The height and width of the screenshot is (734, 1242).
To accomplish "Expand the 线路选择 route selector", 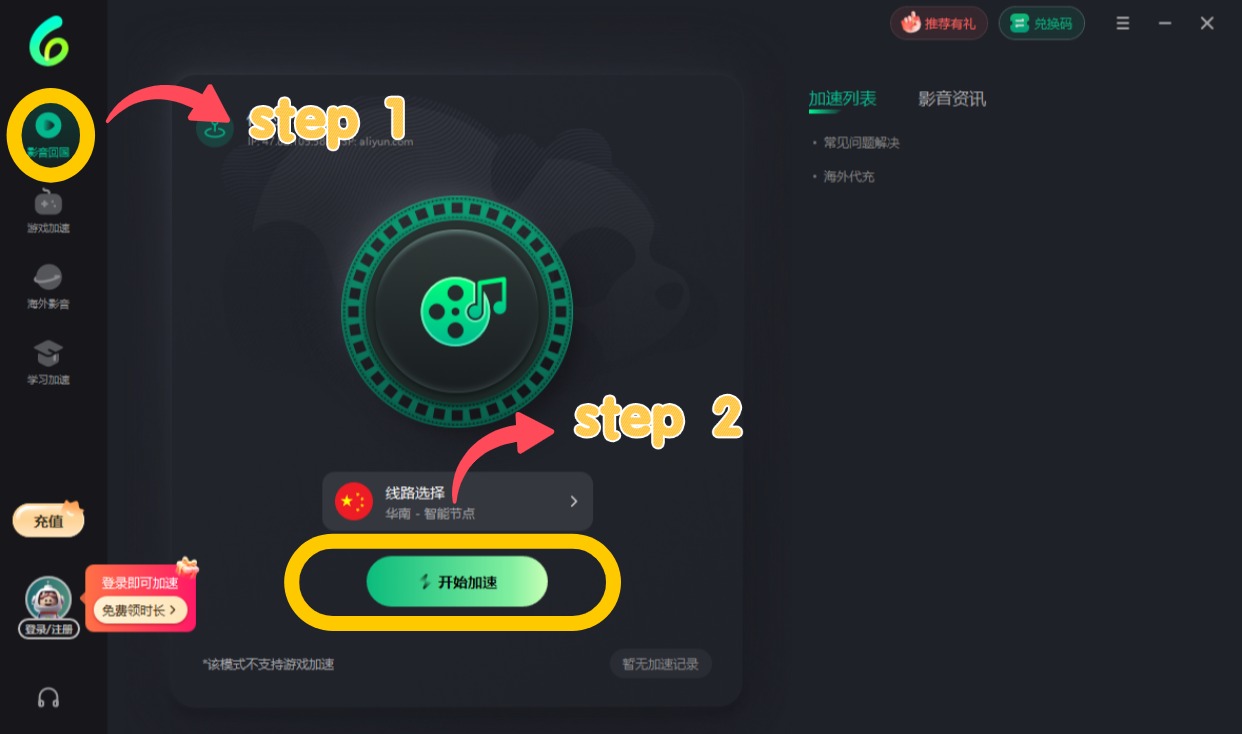I will pos(457,501).
